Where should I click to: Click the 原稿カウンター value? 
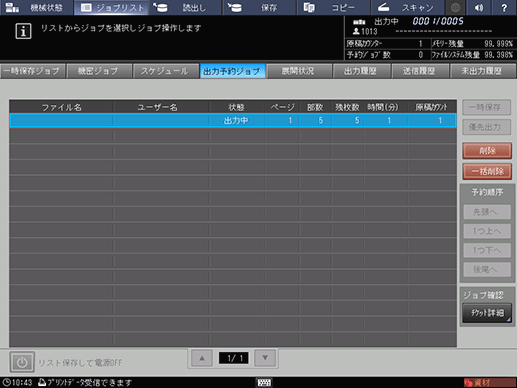(x=421, y=44)
